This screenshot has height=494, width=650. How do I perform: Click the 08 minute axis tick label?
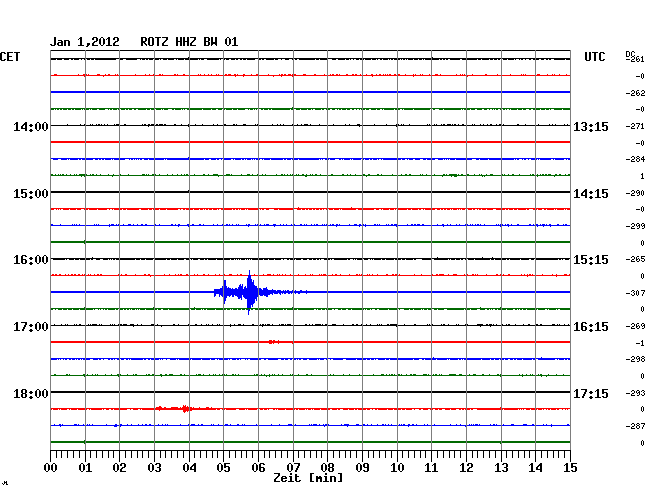click(327, 467)
